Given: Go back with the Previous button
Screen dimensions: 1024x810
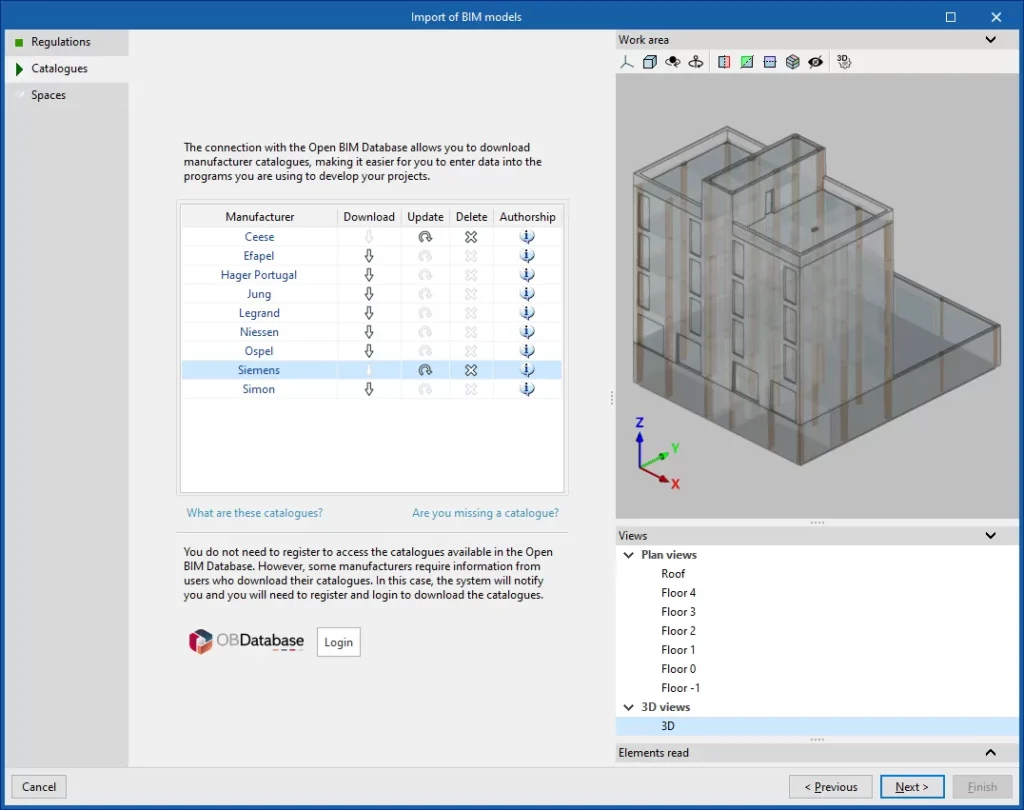Looking at the screenshot, I should 831,786.
